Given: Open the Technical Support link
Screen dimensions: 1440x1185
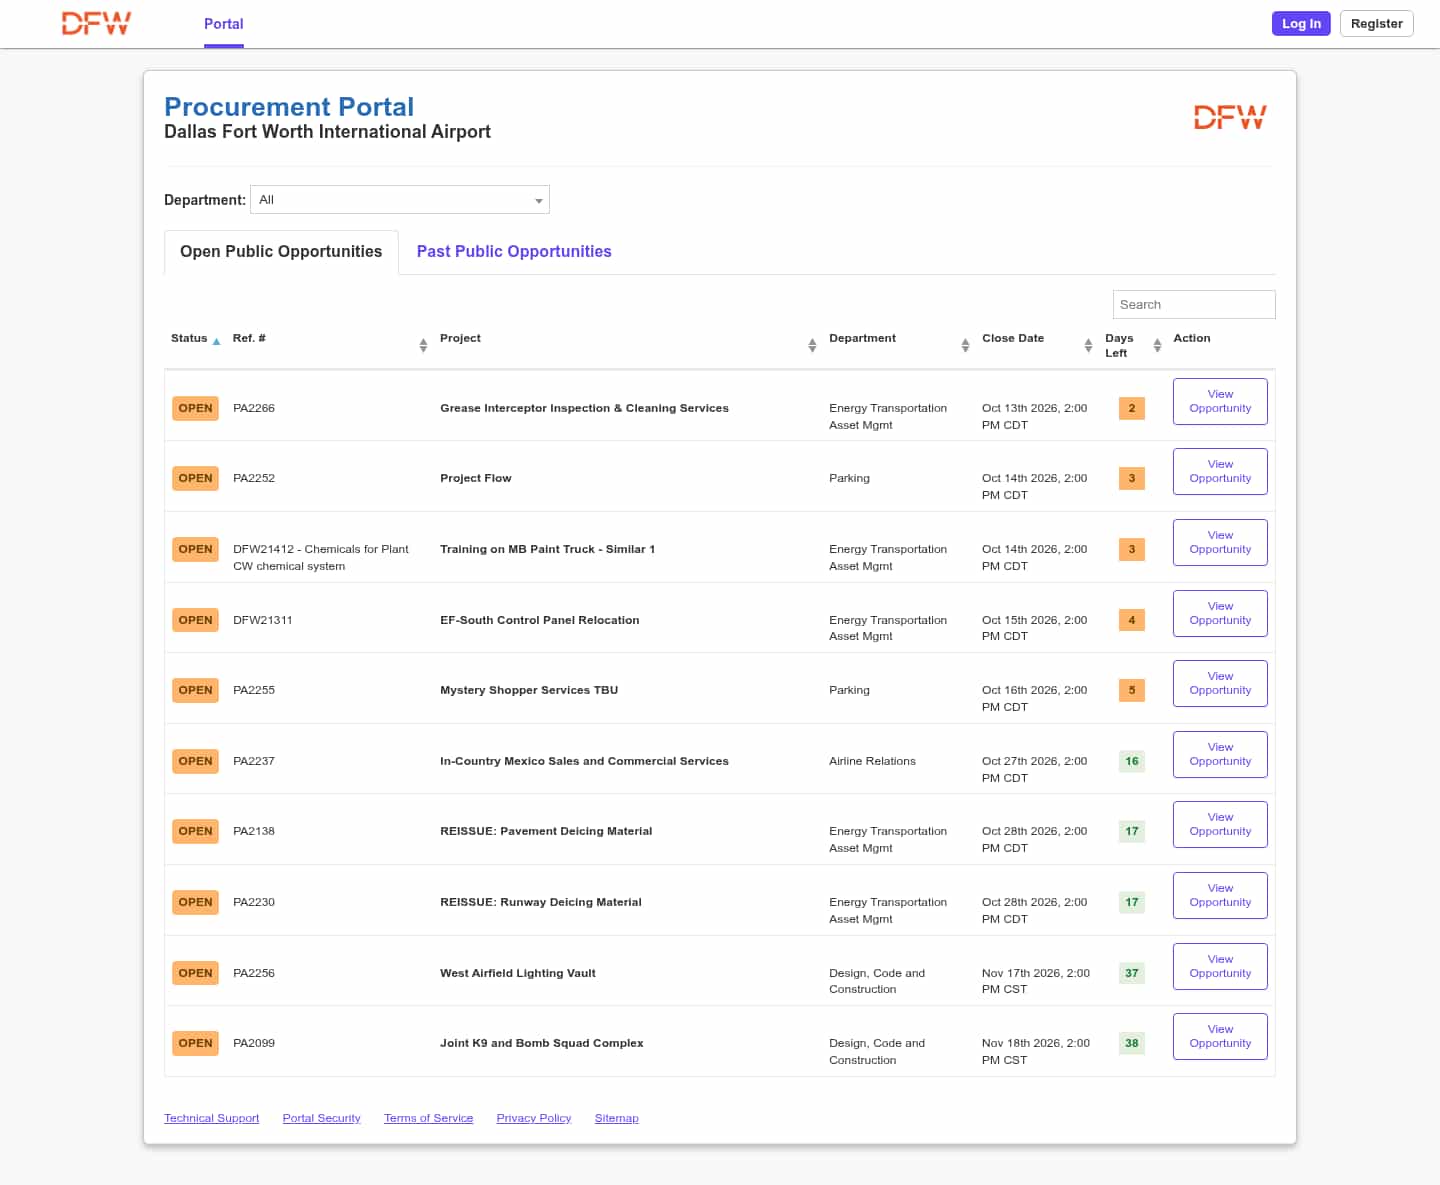Looking at the screenshot, I should [x=211, y=1118].
